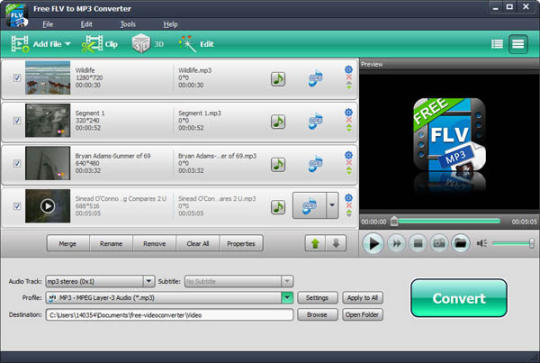This screenshot has width=540, height=363.
Task: Open the 3D settings tool
Action: [x=147, y=44]
